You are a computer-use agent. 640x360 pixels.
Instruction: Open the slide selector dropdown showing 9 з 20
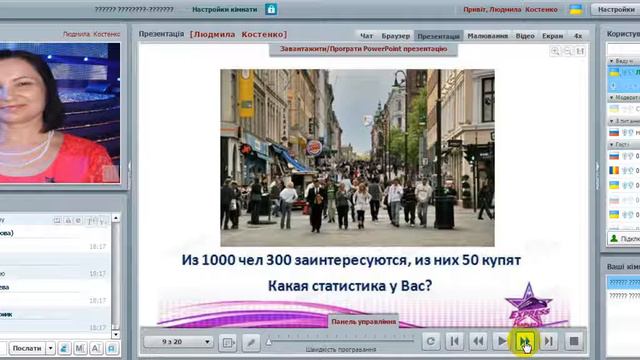(x=178, y=342)
